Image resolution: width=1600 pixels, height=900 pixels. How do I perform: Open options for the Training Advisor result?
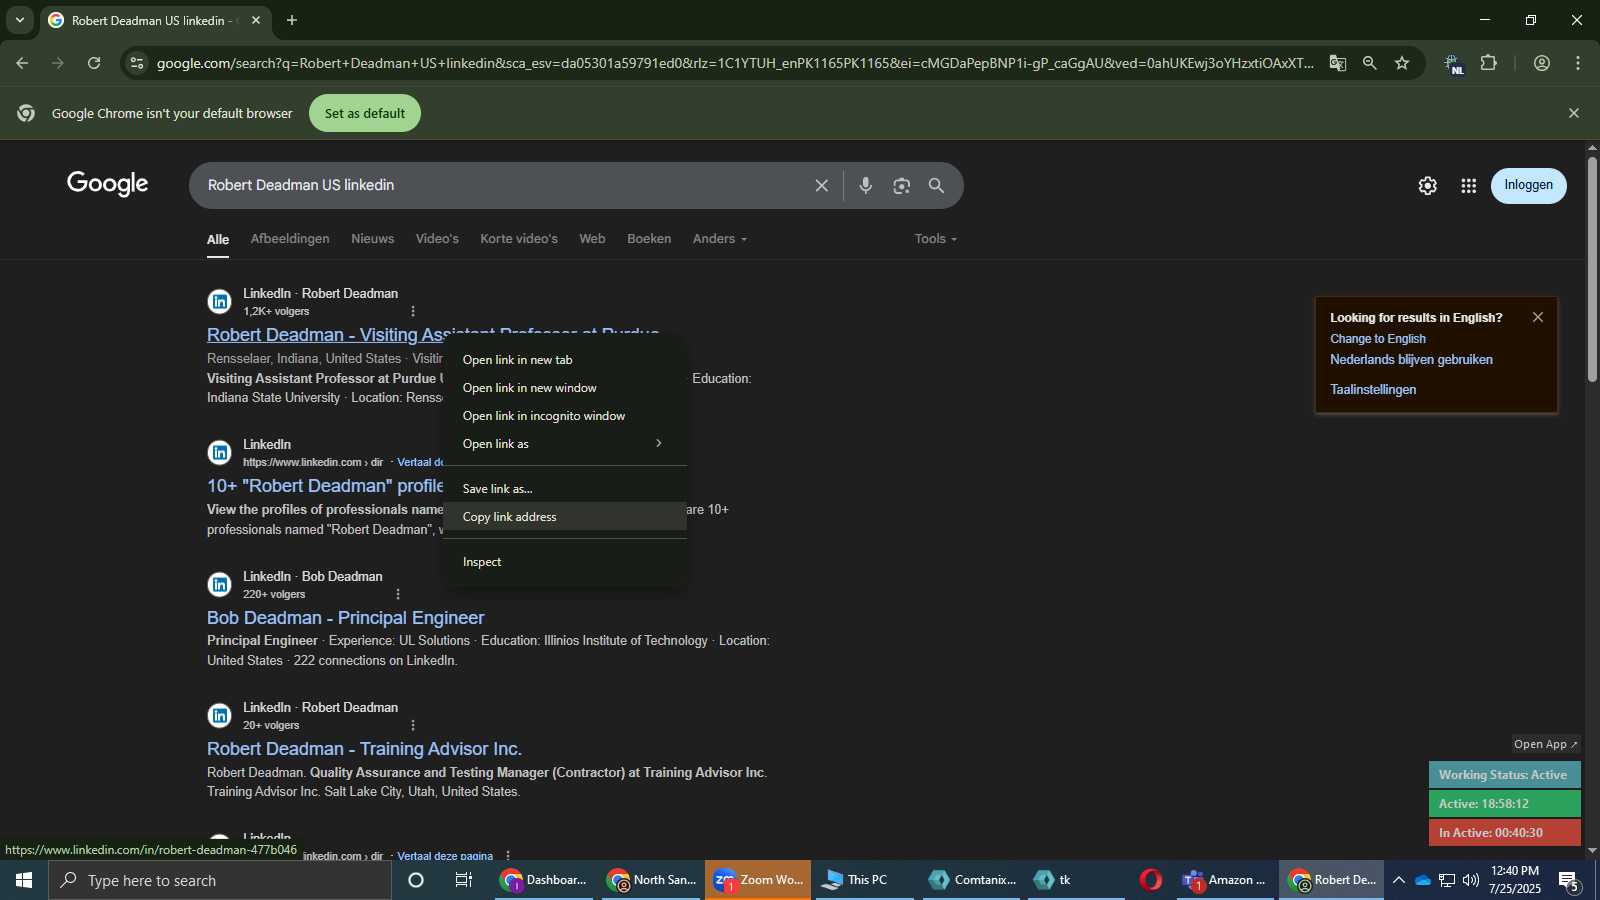(413, 725)
